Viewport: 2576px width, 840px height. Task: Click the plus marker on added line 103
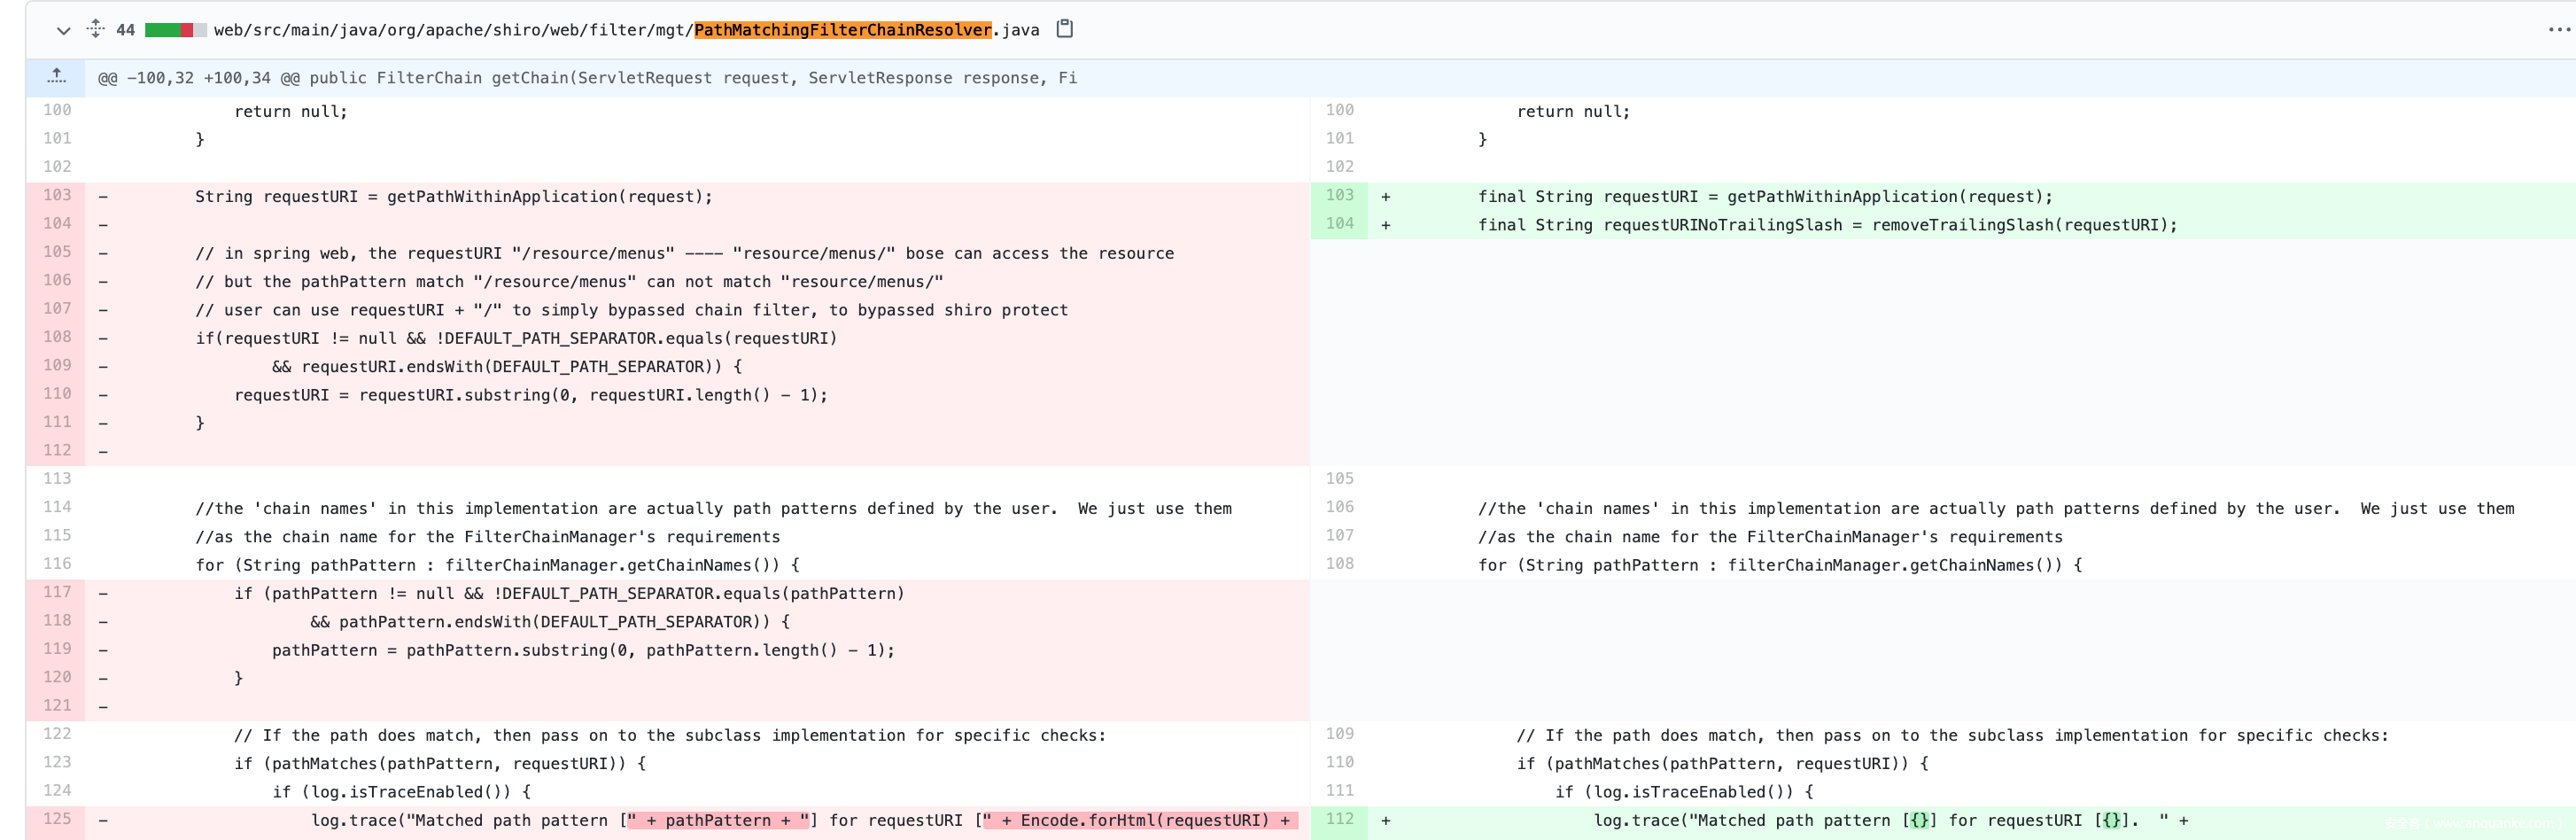(x=1386, y=197)
